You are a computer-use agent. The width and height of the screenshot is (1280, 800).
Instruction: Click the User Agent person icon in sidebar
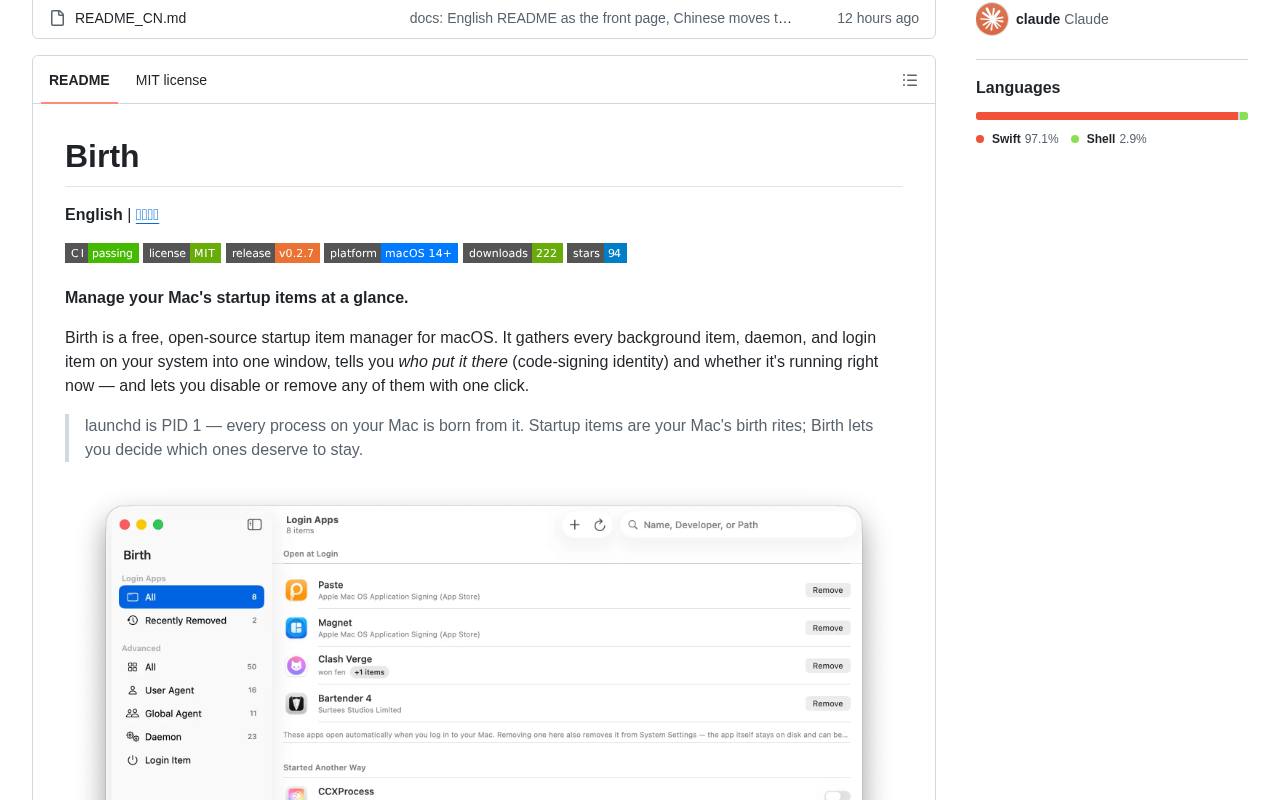pyautogui.click(x=132, y=691)
